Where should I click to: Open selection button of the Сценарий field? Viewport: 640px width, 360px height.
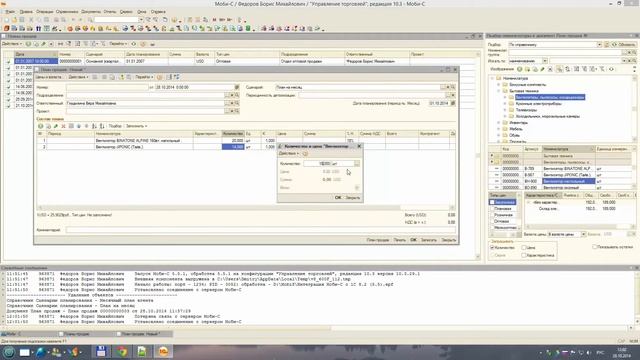pos(443,87)
